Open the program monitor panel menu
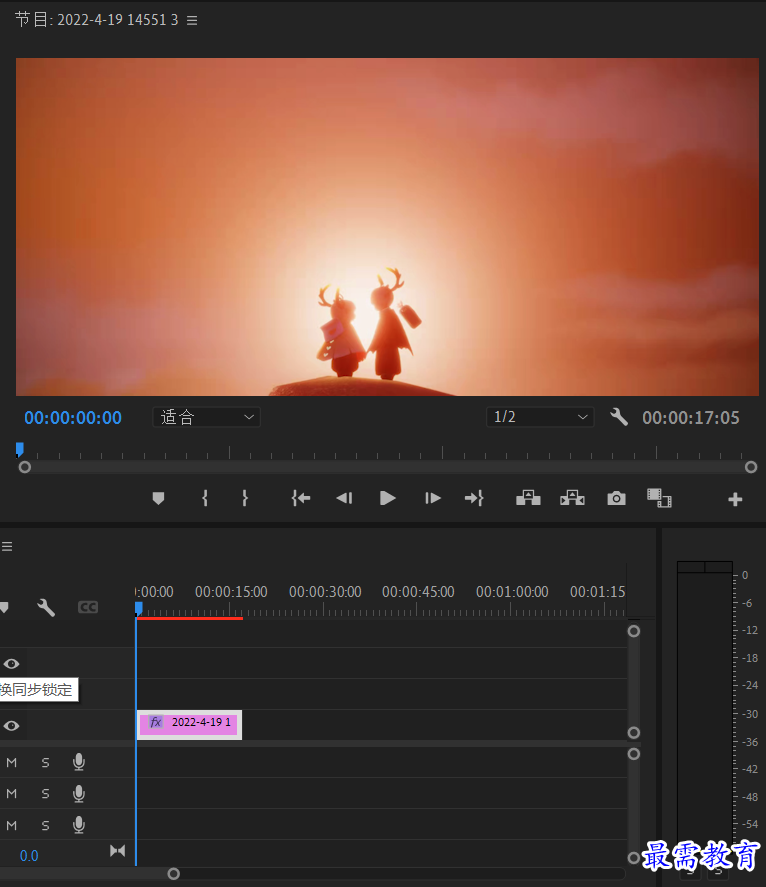766x887 pixels. [x=192, y=20]
